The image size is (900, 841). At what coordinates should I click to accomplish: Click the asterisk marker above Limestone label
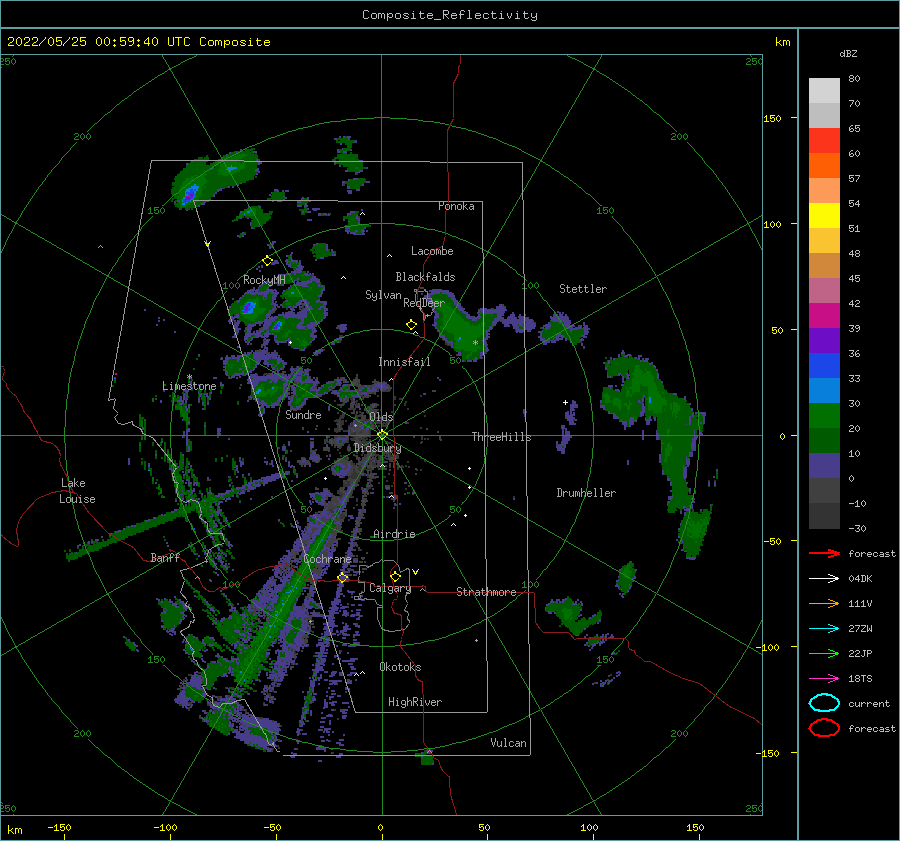click(x=189, y=377)
